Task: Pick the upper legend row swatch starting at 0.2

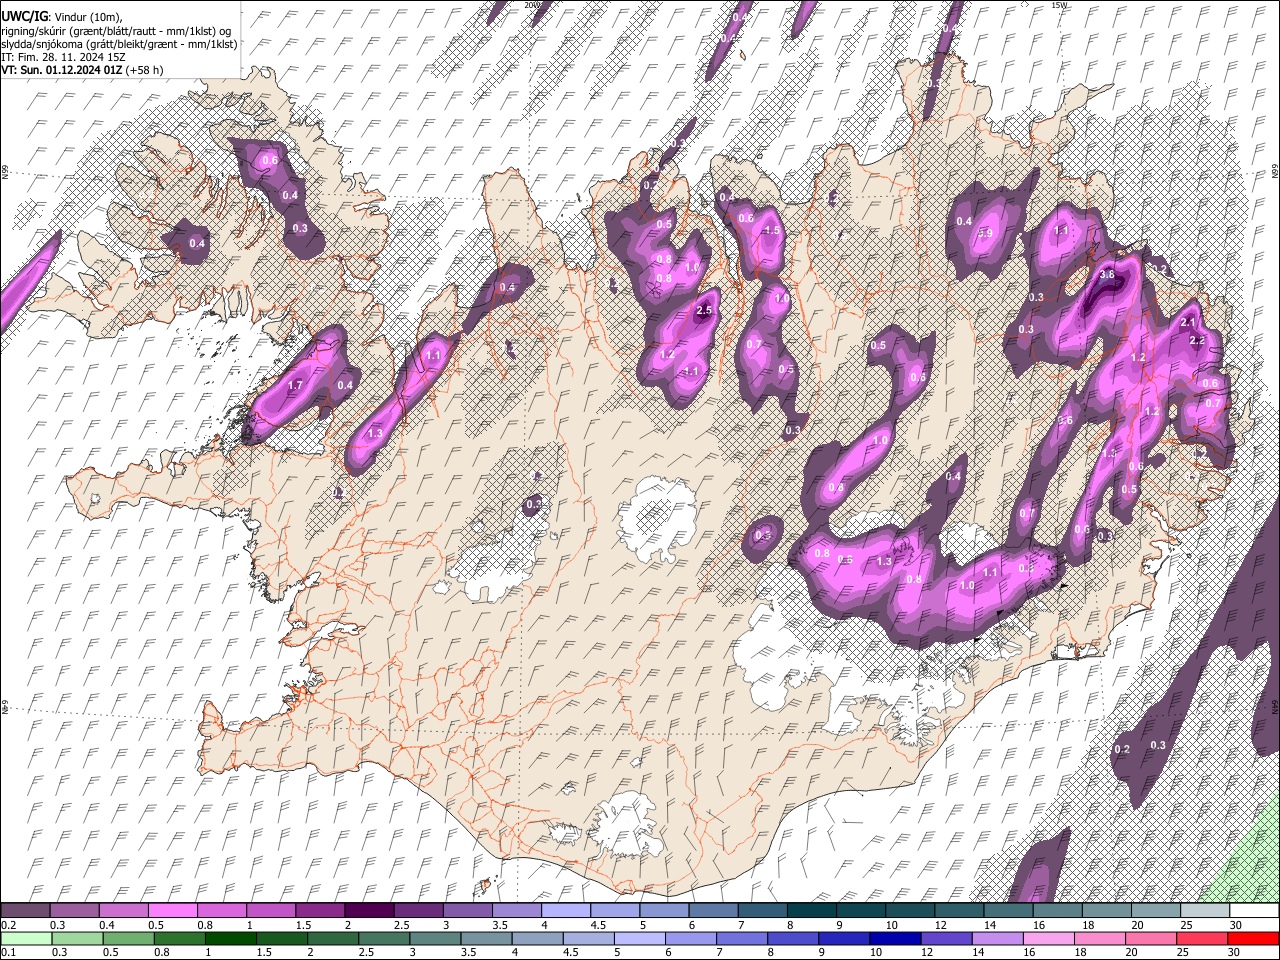Action: point(25,911)
